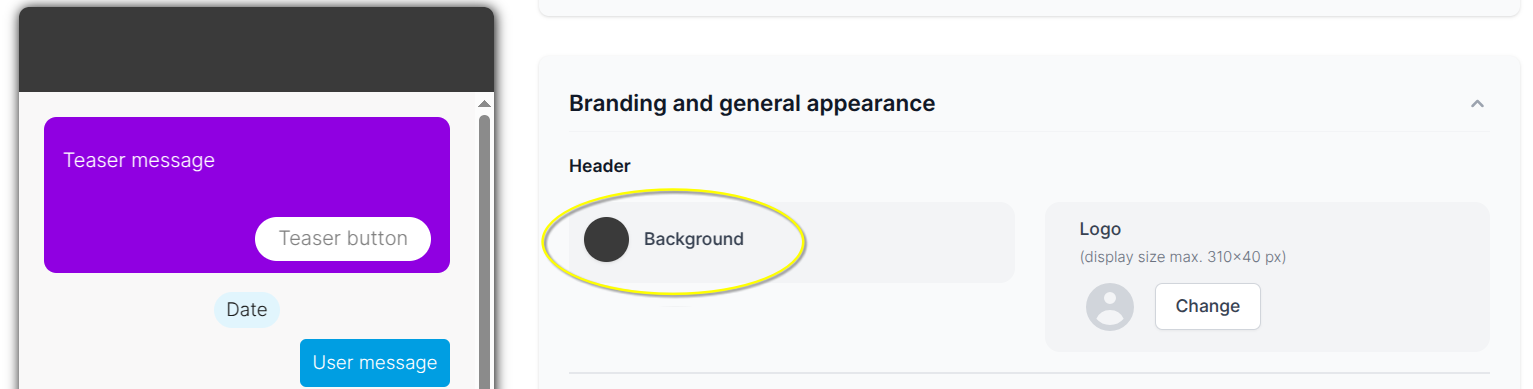
Task: Click the Header subsection title
Action: (600, 166)
